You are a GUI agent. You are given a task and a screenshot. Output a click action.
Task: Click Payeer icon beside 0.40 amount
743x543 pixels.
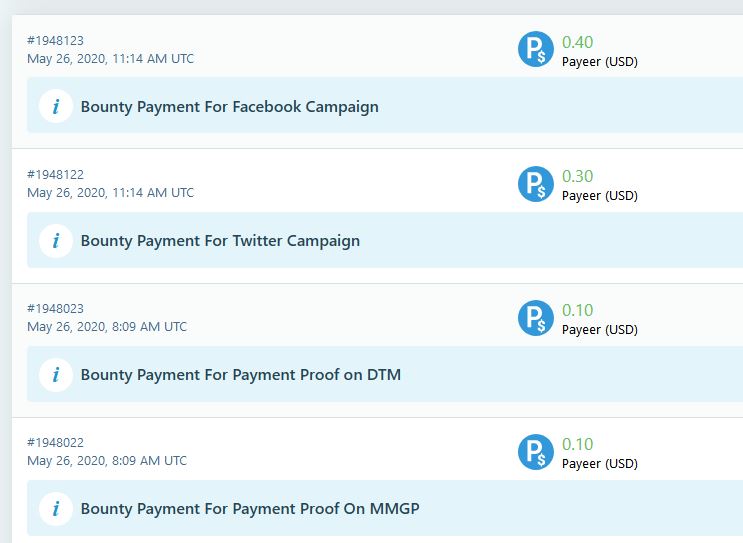pyautogui.click(x=535, y=50)
